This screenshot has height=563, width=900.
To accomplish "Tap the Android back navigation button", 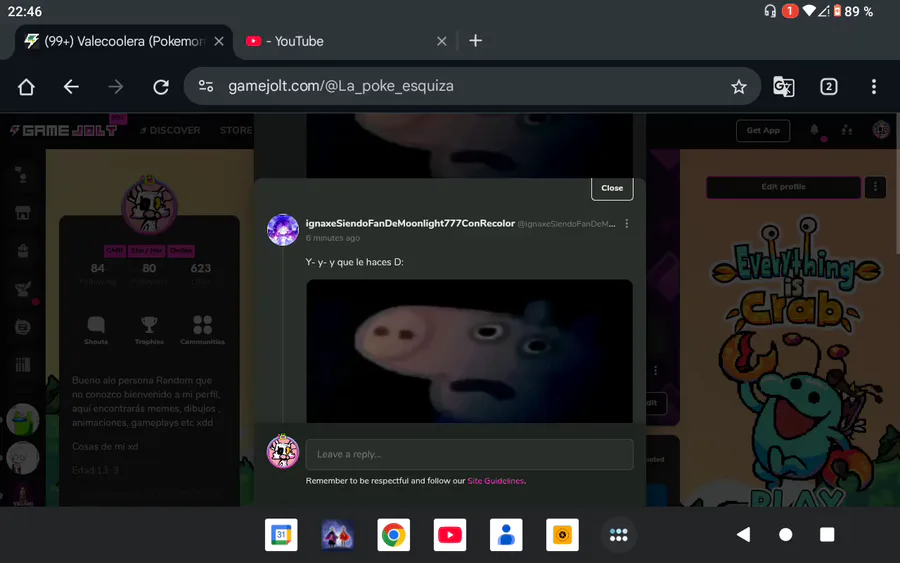I will pos(743,535).
